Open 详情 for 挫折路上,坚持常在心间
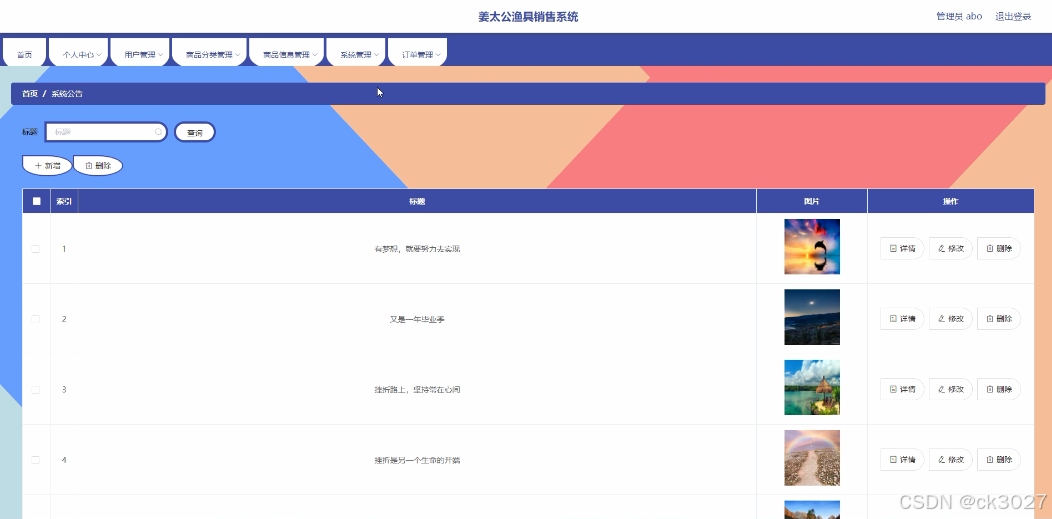The width and height of the screenshot is (1052, 519). pyautogui.click(x=902, y=389)
